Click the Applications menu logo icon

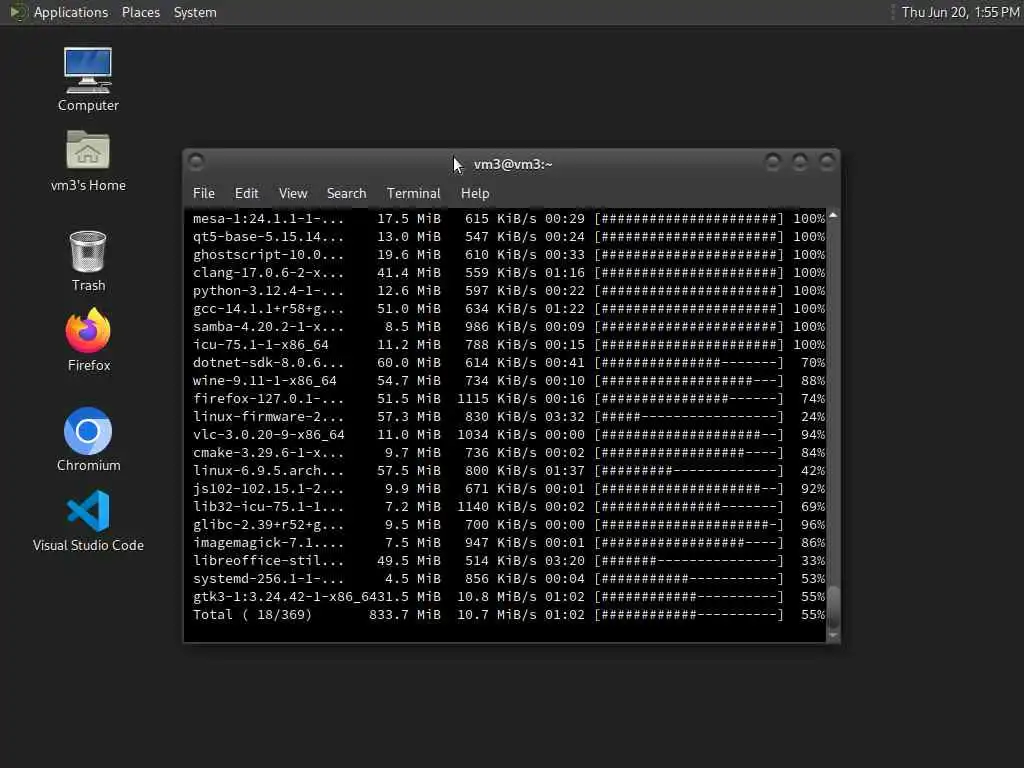[x=18, y=12]
